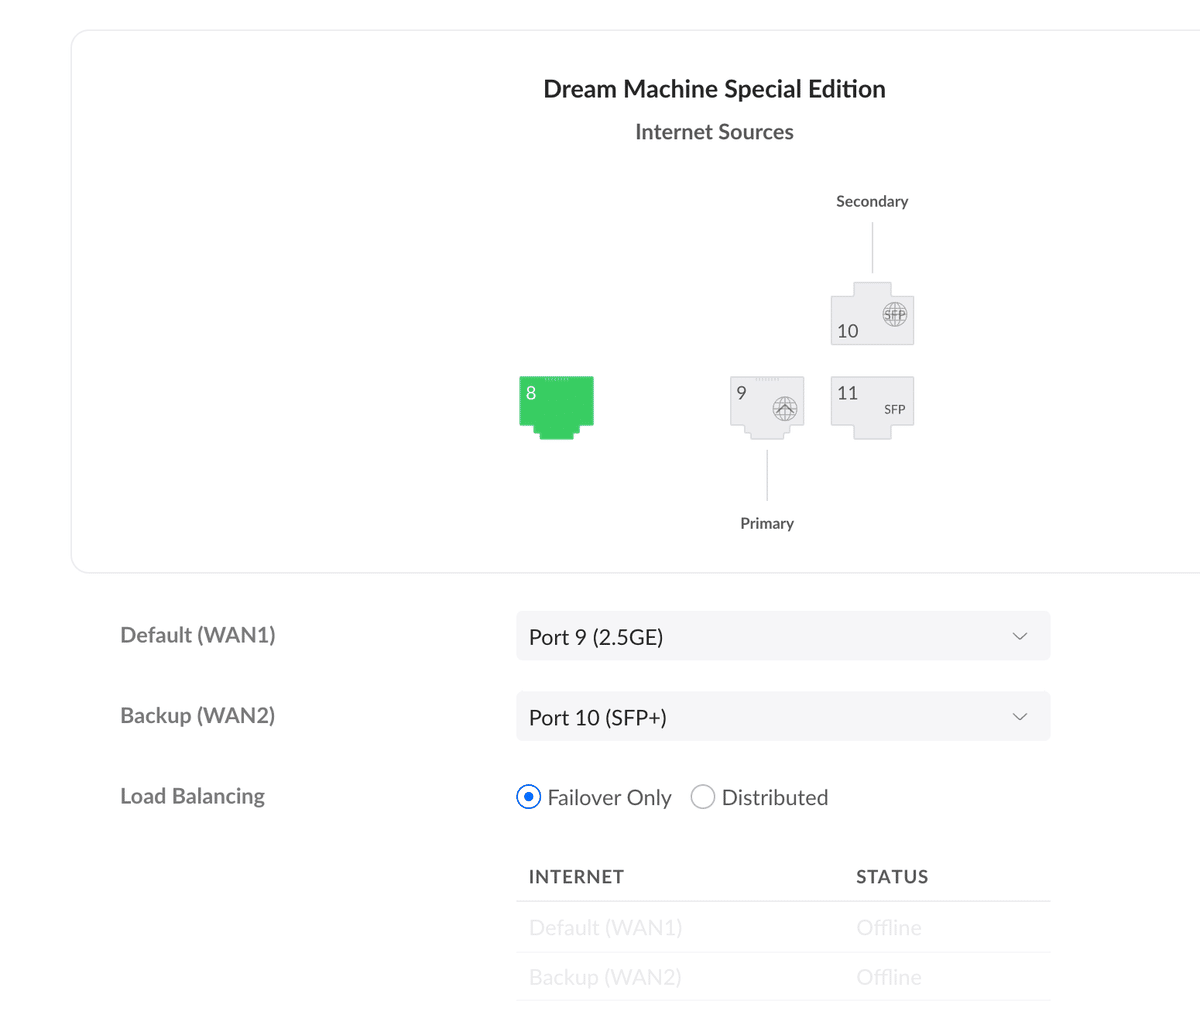Image resolution: width=1200 pixels, height=1025 pixels.
Task: Click the Backup (WAN2) settings label
Action: pyautogui.click(x=198, y=715)
